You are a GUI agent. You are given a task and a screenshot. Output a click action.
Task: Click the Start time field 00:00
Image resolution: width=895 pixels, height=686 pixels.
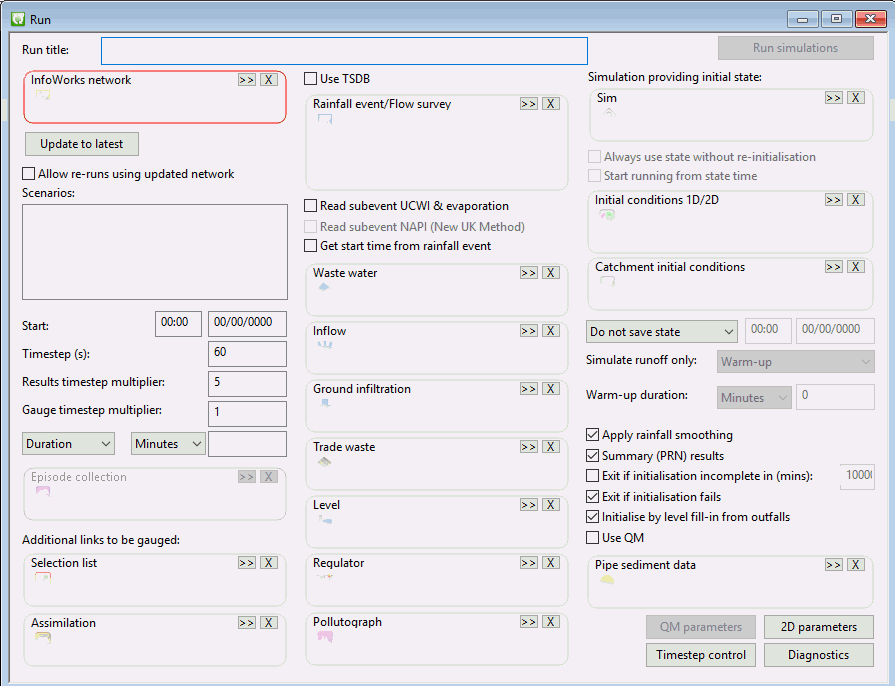point(178,324)
